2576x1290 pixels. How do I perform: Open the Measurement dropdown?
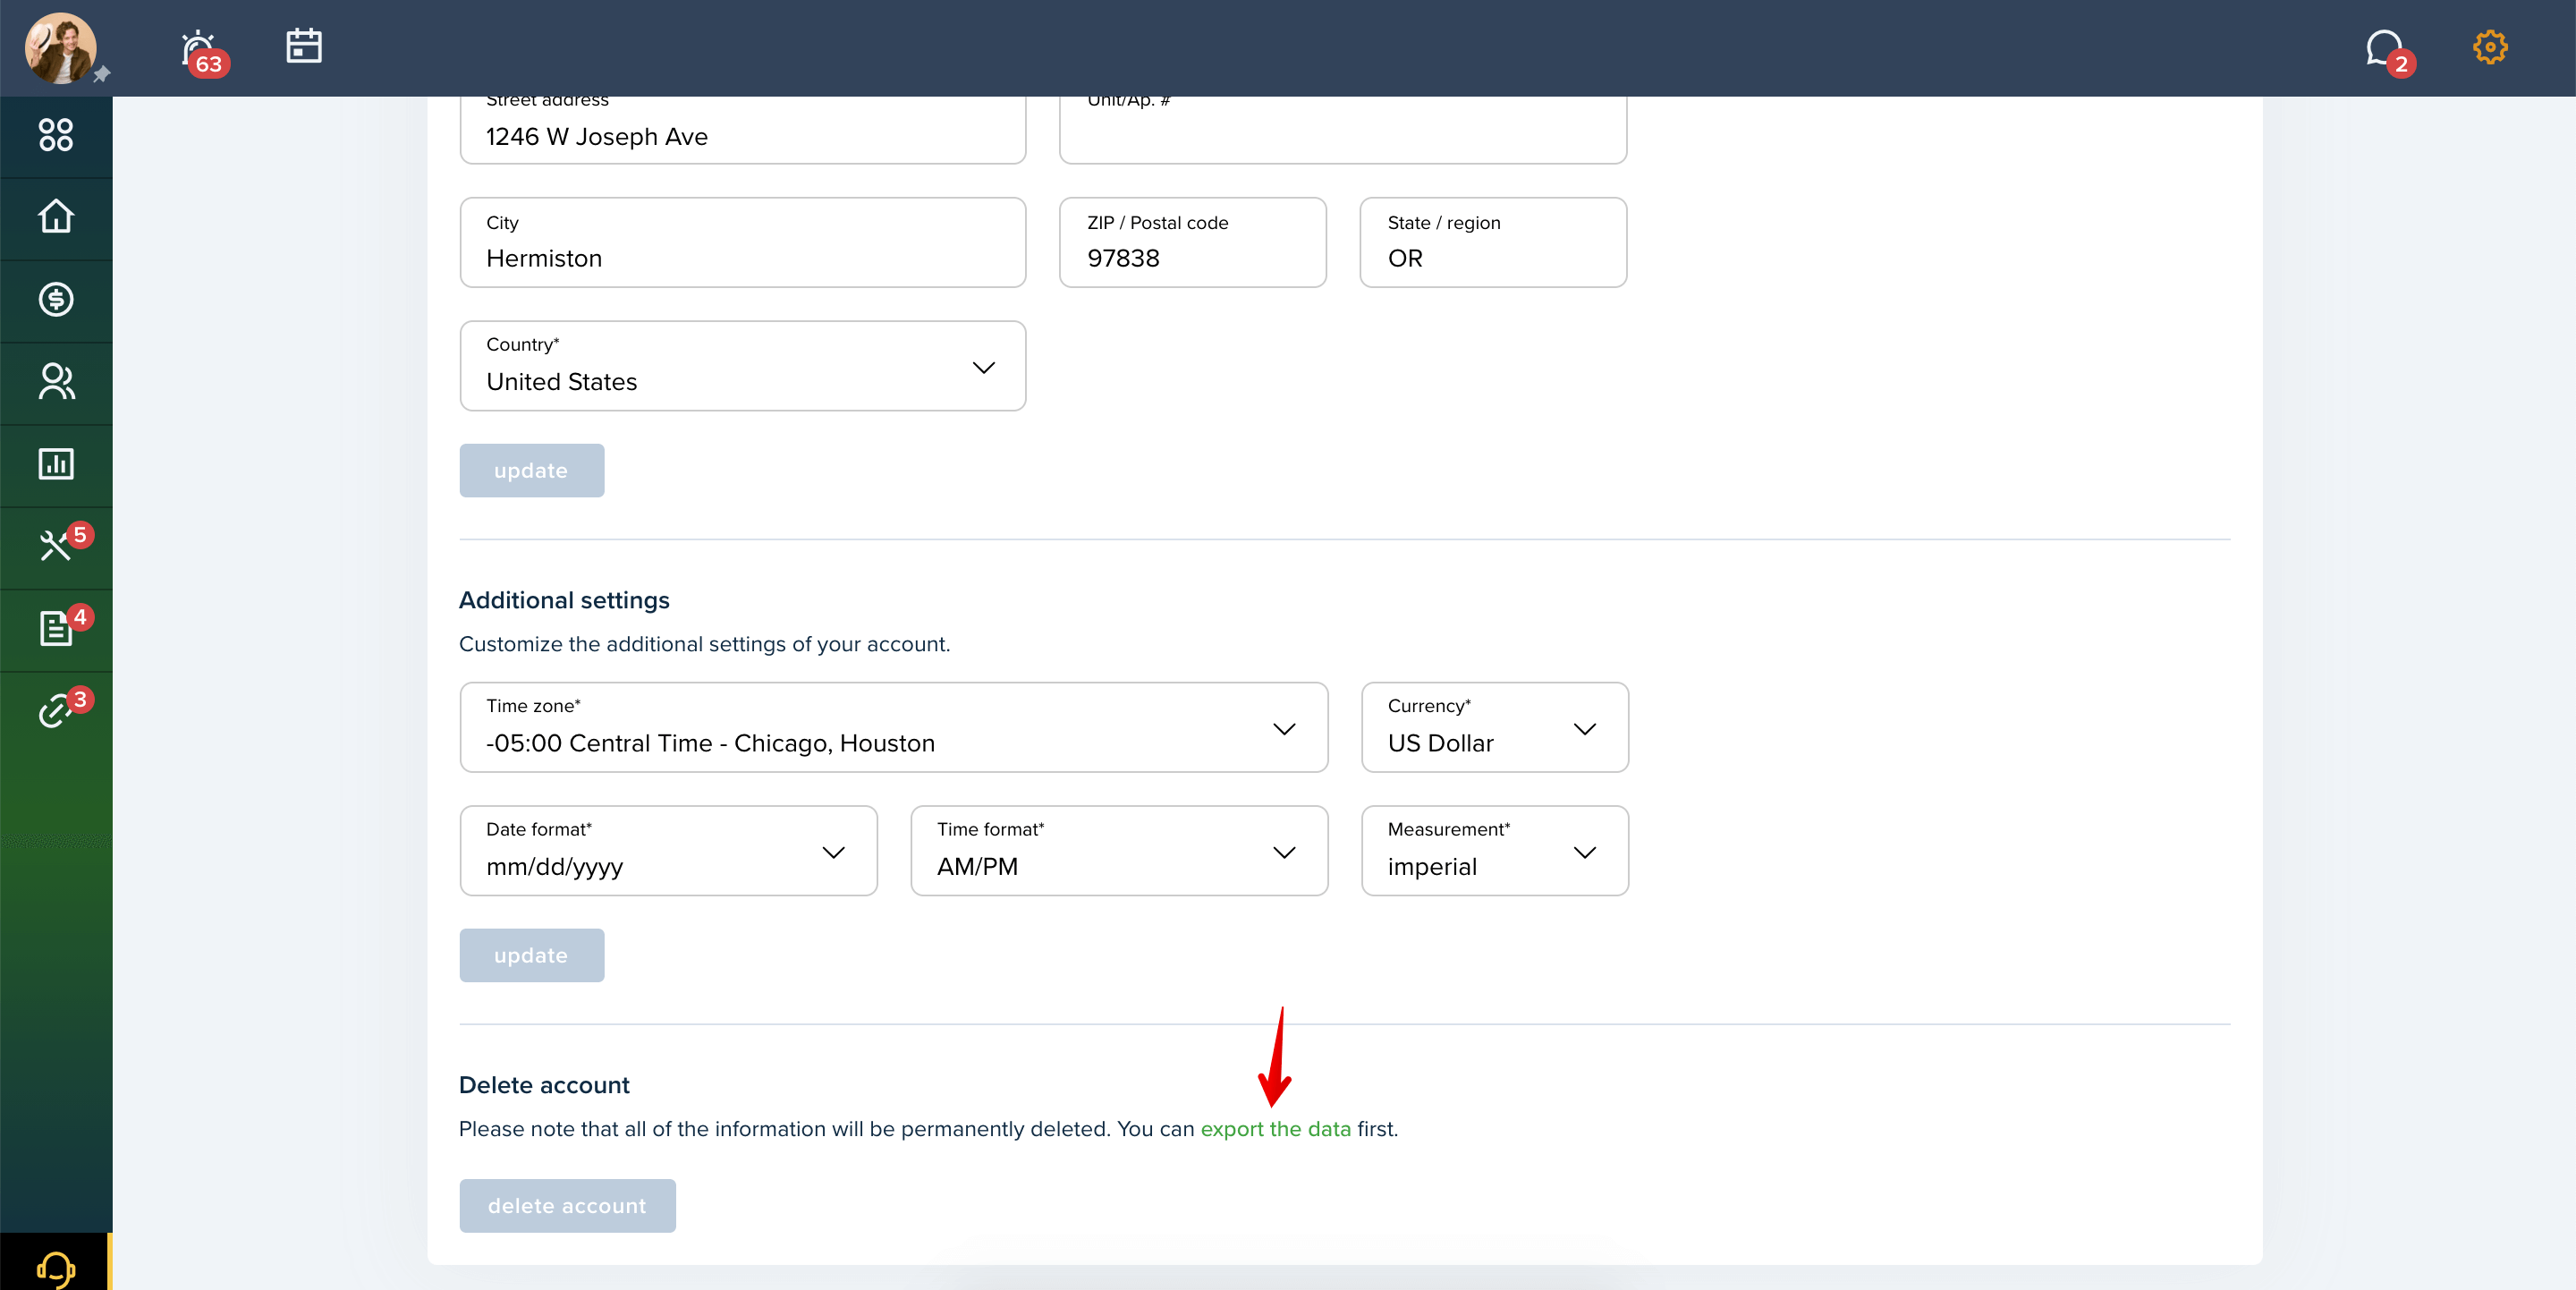[x=1494, y=851]
